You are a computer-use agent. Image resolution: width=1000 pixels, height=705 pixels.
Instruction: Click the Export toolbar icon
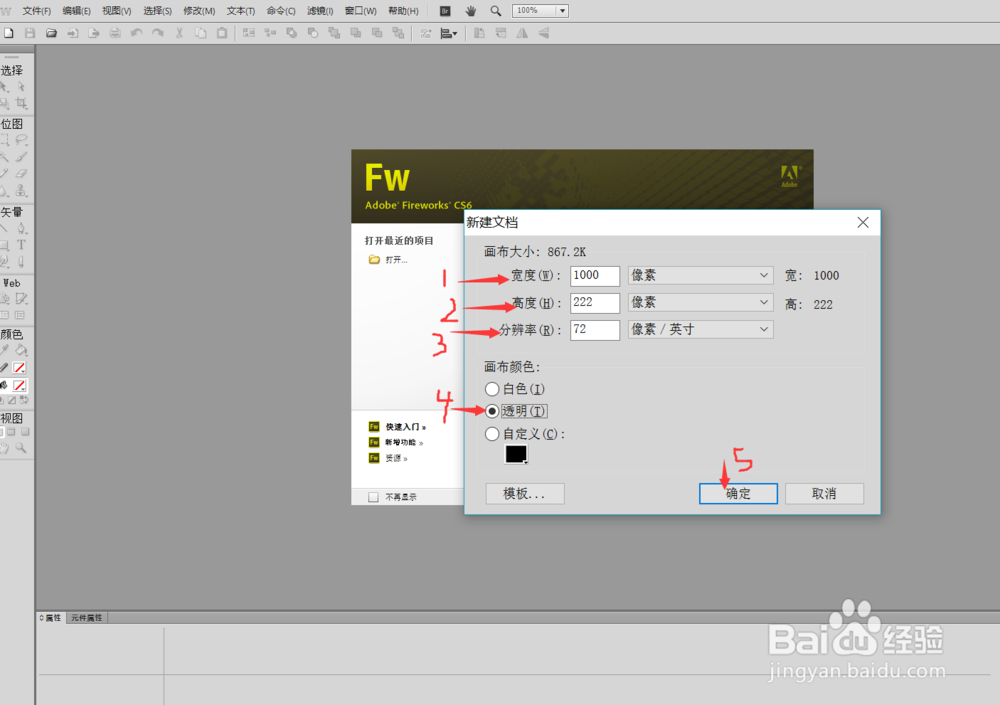pyautogui.click(x=94, y=33)
